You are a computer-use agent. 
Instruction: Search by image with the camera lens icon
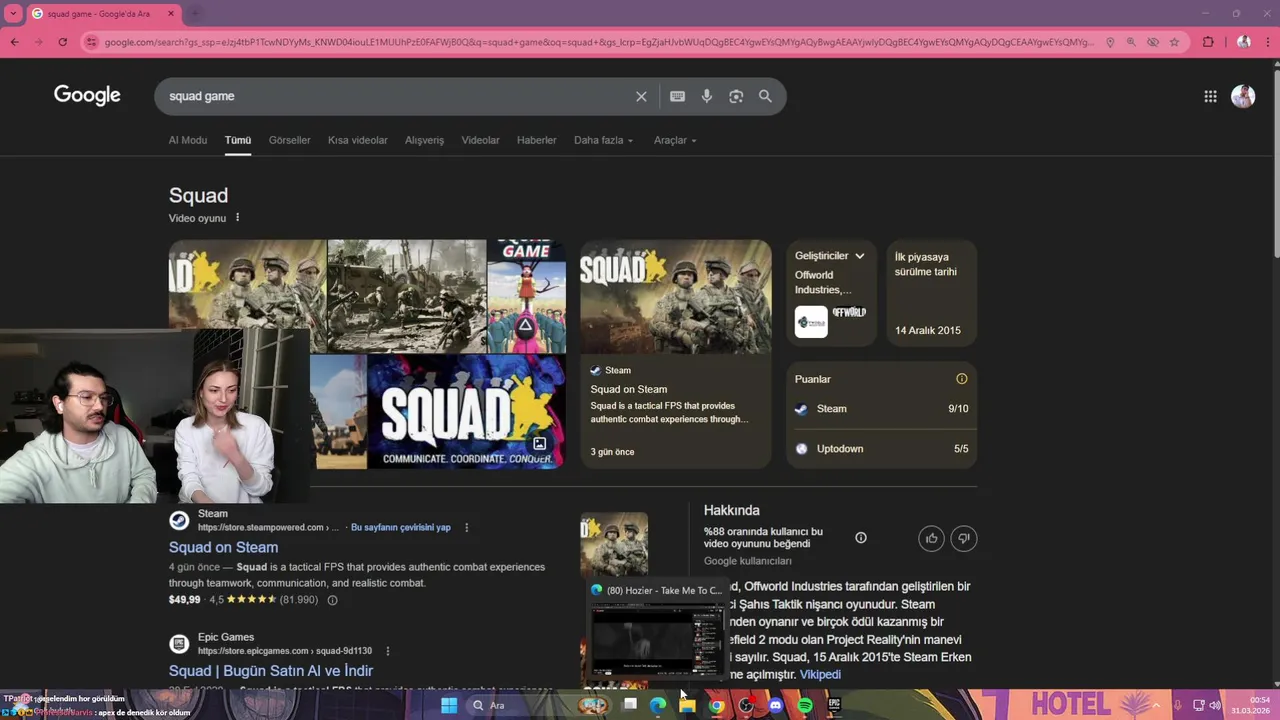pyautogui.click(x=736, y=96)
